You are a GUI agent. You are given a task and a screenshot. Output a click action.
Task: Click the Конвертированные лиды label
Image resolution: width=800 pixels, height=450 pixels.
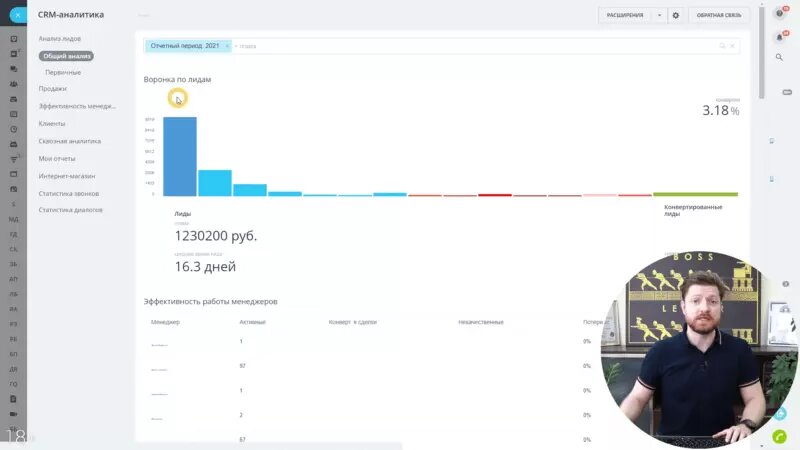pos(693,210)
